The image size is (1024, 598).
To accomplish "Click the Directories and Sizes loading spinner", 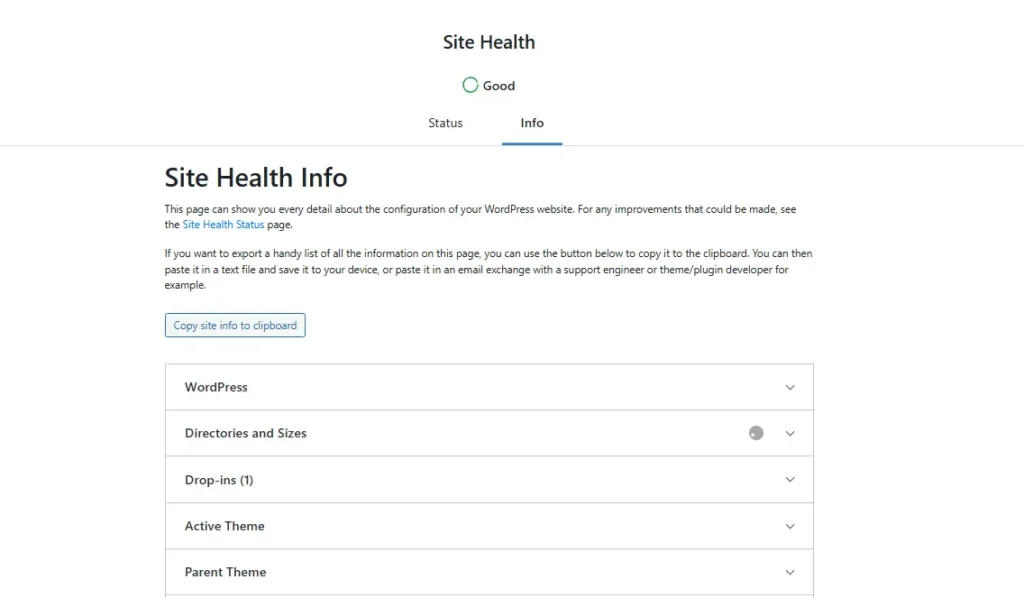I will click(756, 433).
